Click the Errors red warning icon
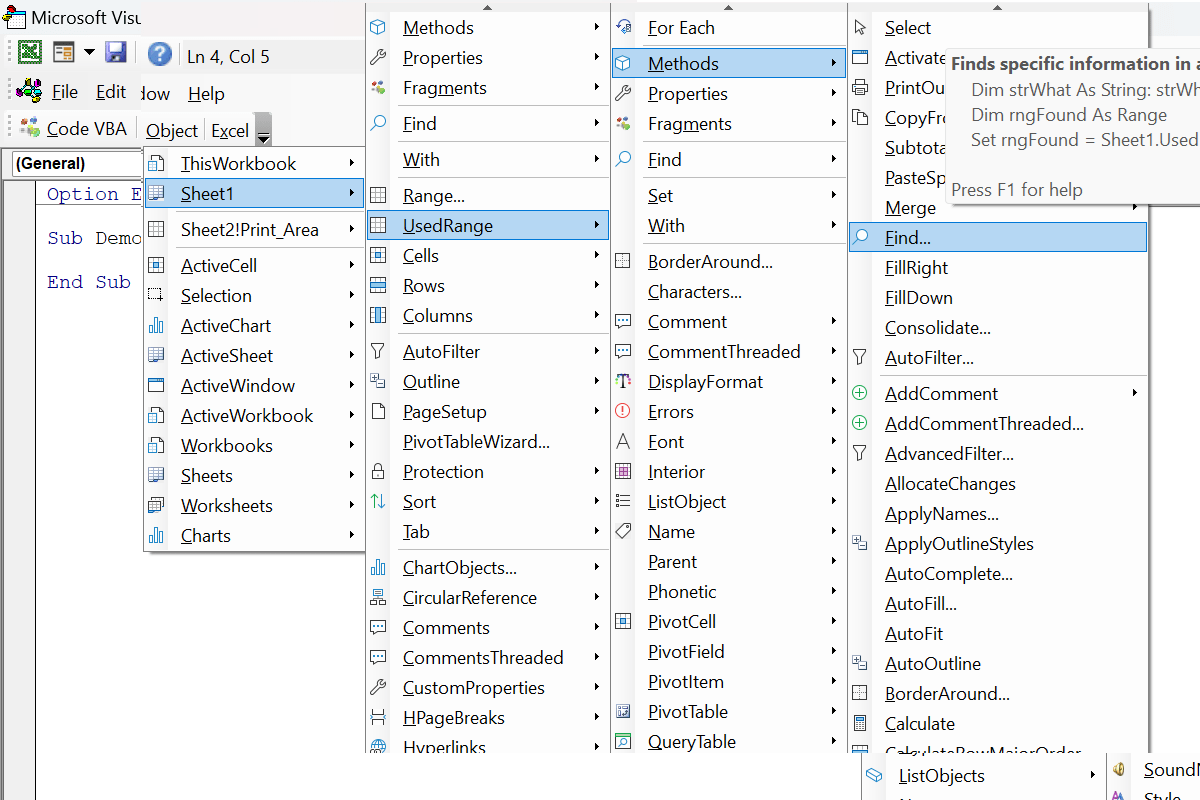The height and width of the screenshot is (800, 1200). coord(623,411)
